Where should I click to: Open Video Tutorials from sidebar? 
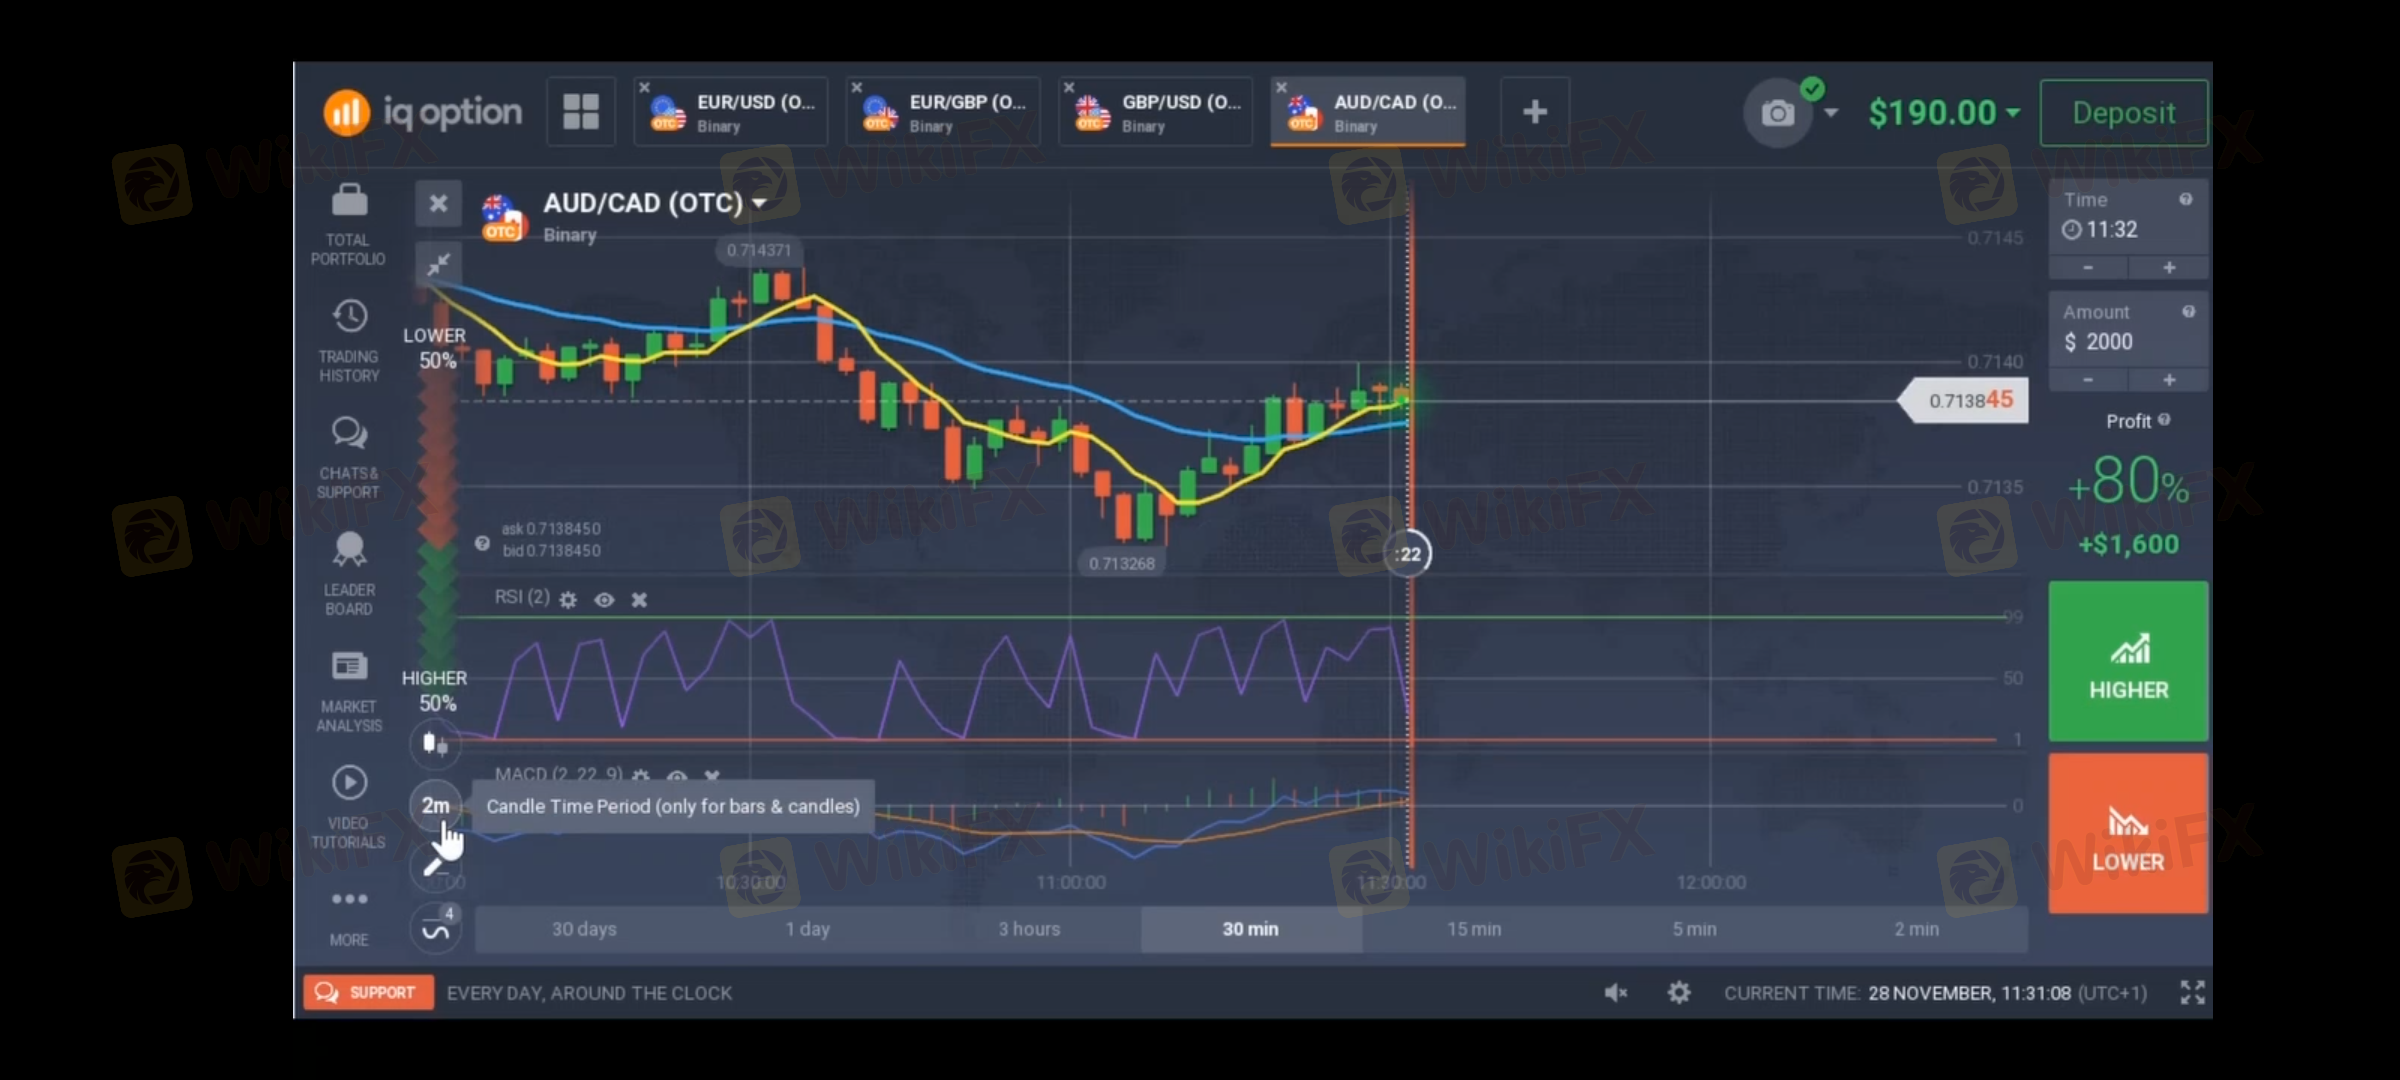pyautogui.click(x=349, y=808)
